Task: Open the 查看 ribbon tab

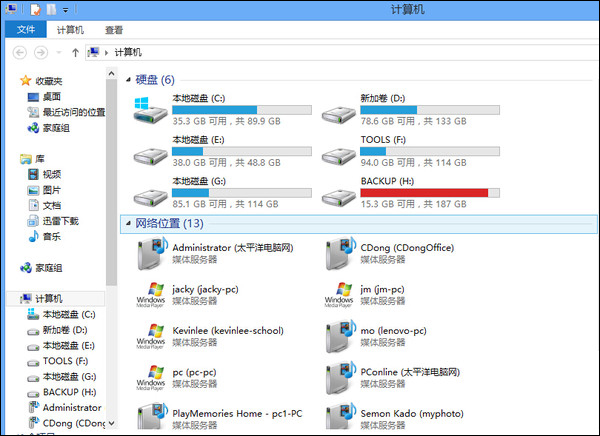Action: [x=114, y=30]
